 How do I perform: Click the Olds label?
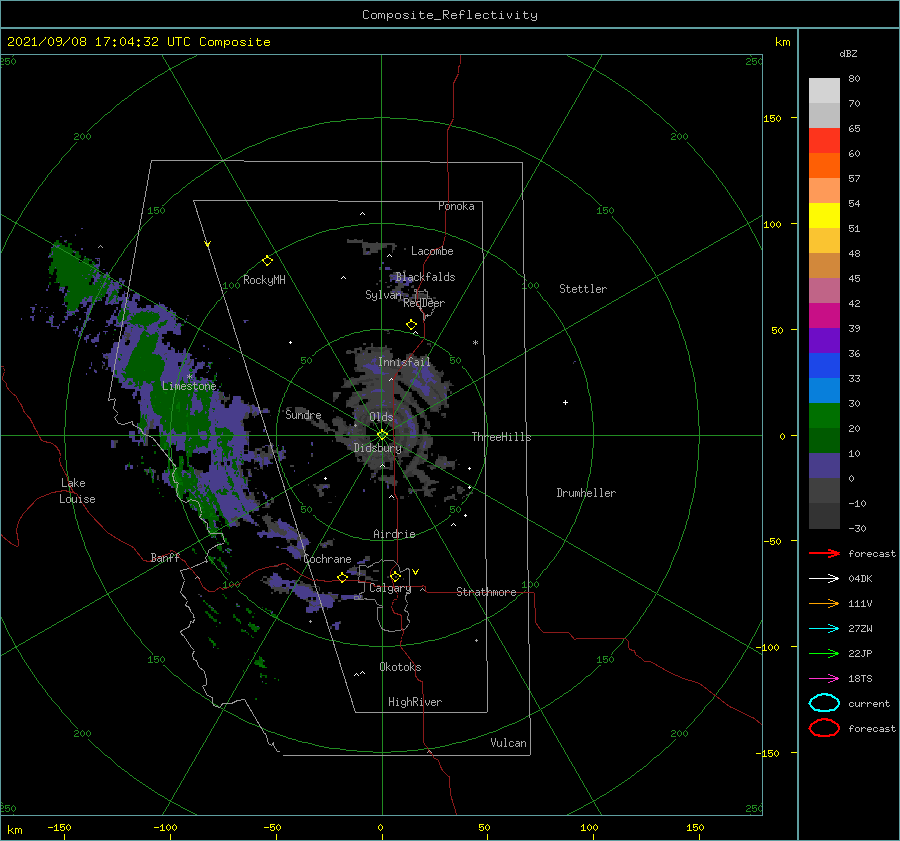tap(381, 417)
